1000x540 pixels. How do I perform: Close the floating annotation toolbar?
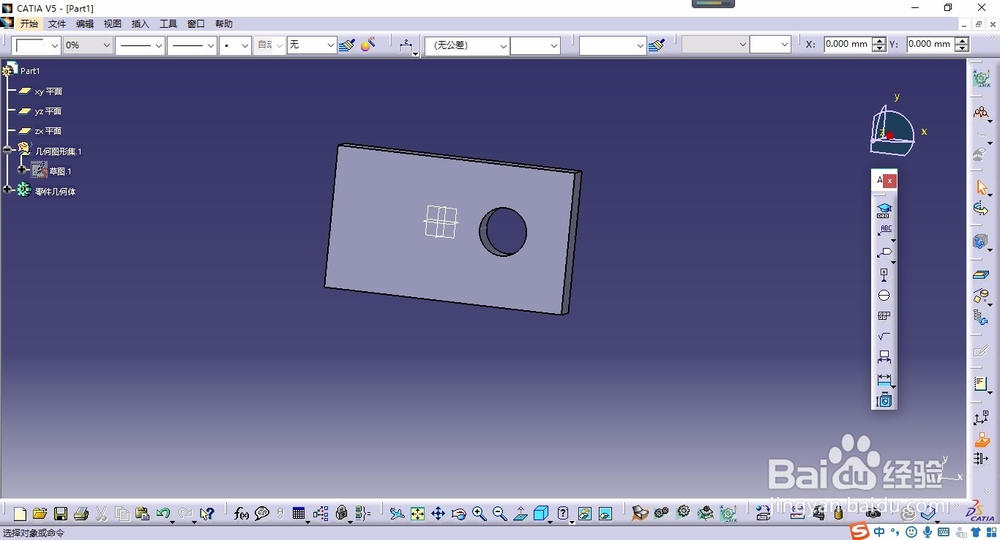(890, 181)
